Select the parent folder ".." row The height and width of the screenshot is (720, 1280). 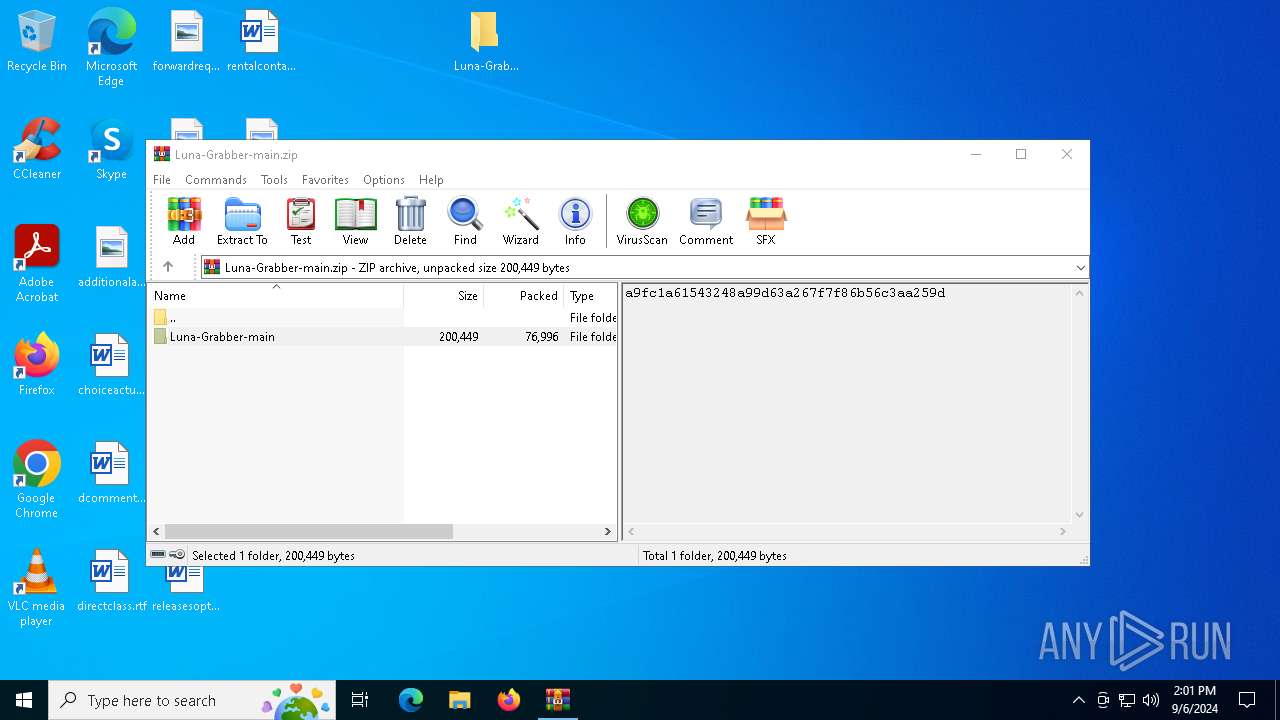coord(383,318)
